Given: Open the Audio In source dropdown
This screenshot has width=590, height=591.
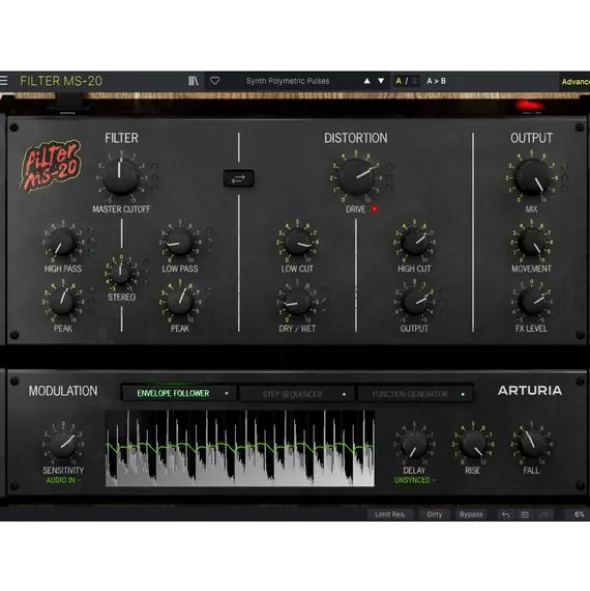Looking at the screenshot, I should (63, 480).
